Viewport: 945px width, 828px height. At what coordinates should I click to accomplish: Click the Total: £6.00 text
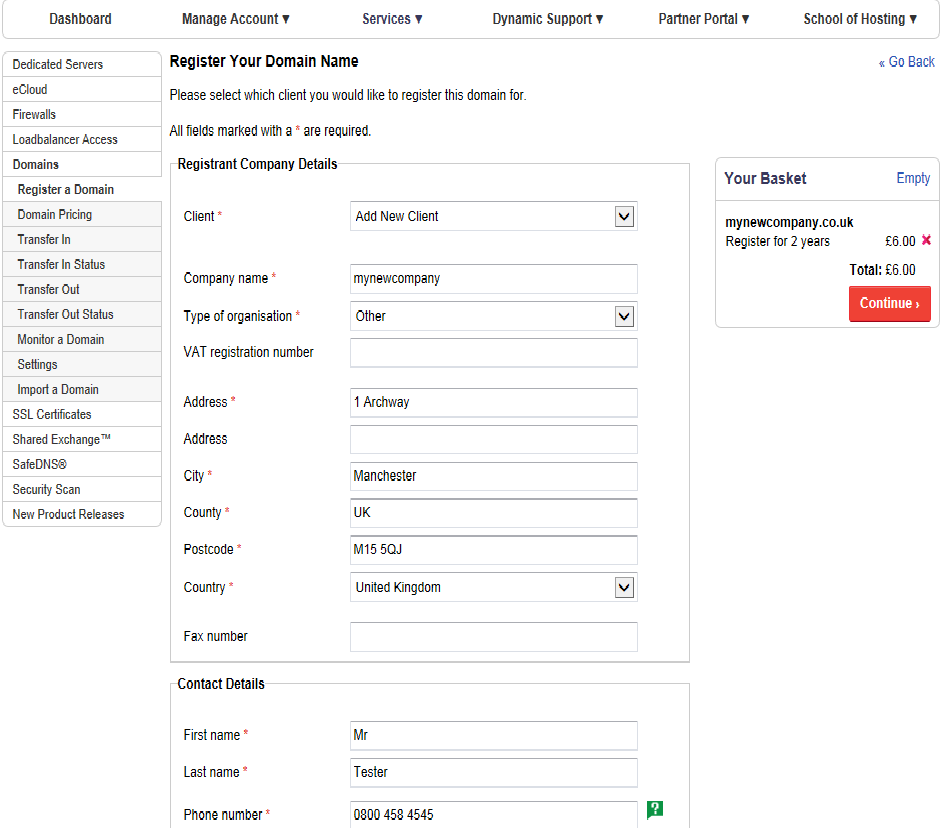(x=882, y=270)
